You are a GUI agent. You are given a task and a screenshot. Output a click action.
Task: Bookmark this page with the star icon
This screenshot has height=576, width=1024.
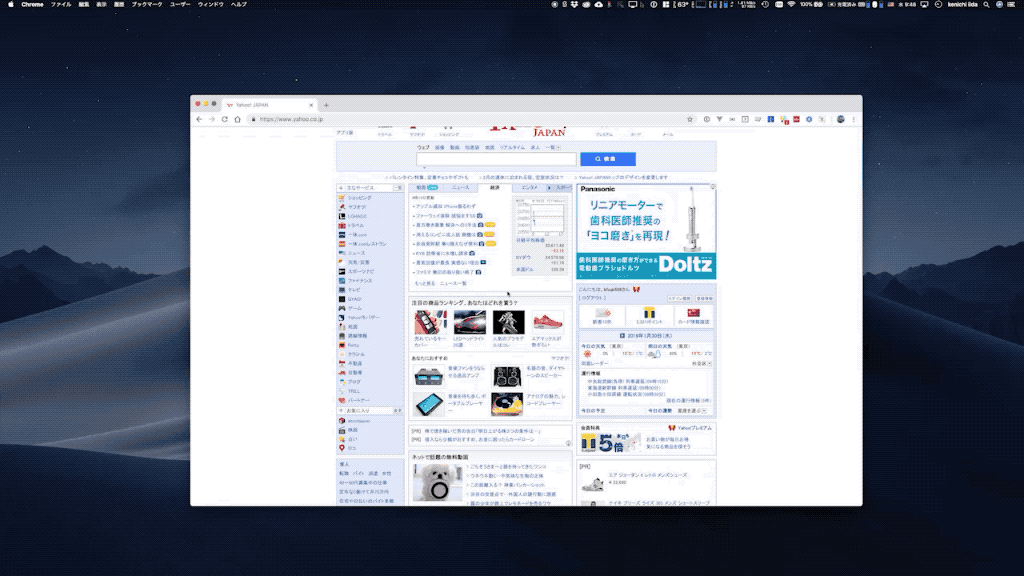(x=690, y=120)
